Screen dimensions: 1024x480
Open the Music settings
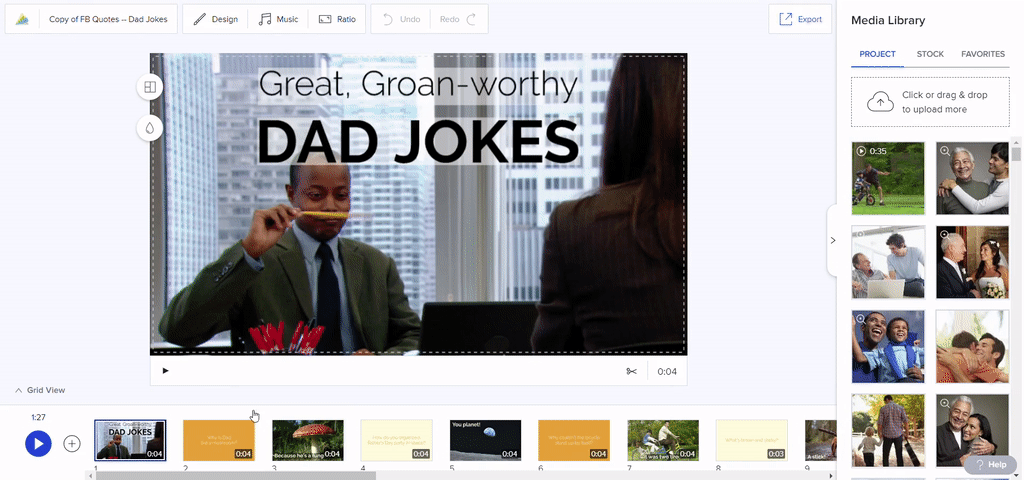tap(278, 19)
